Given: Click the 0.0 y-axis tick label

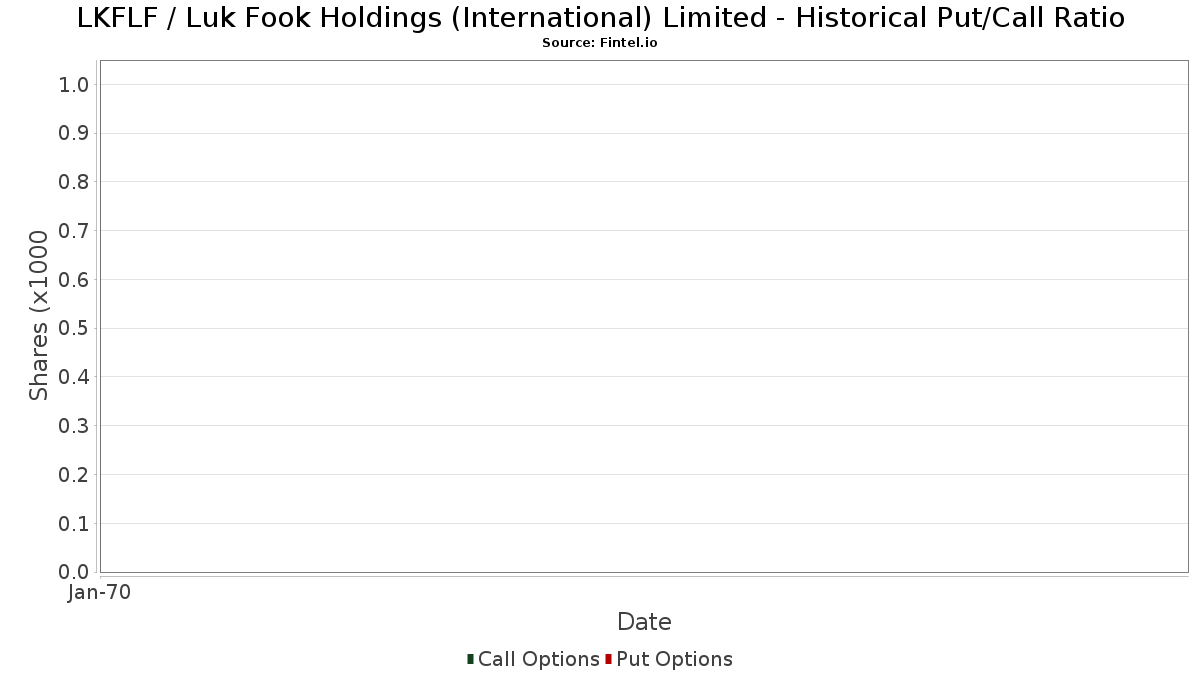Looking at the screenshot, I should (74, 572).
